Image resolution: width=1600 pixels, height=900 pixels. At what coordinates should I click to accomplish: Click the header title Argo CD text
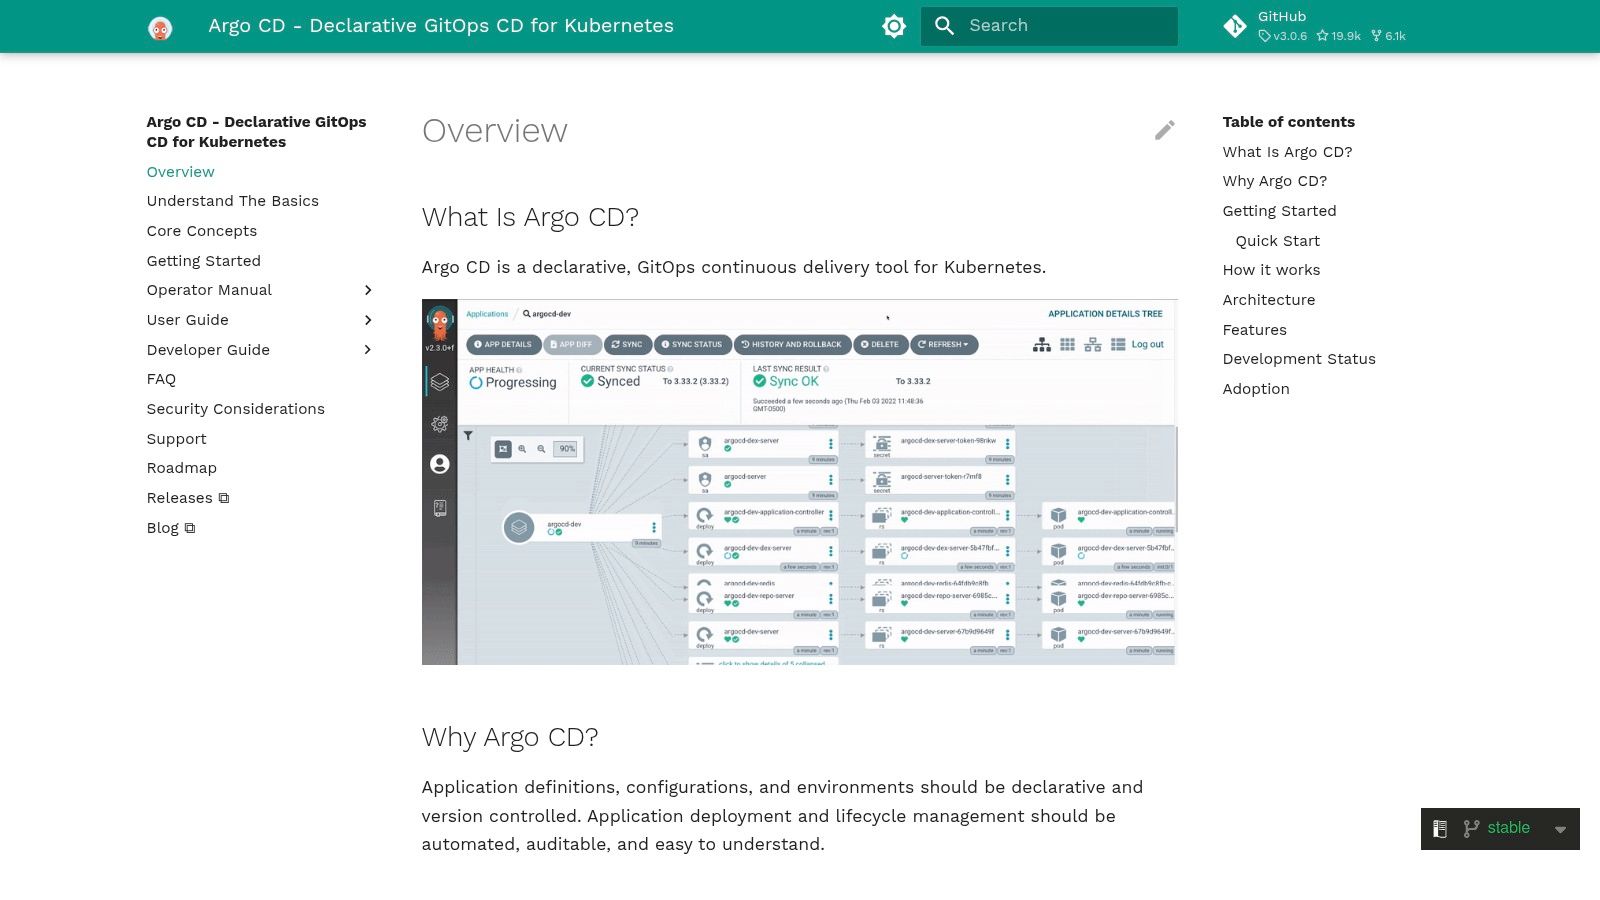click(441, 26)
